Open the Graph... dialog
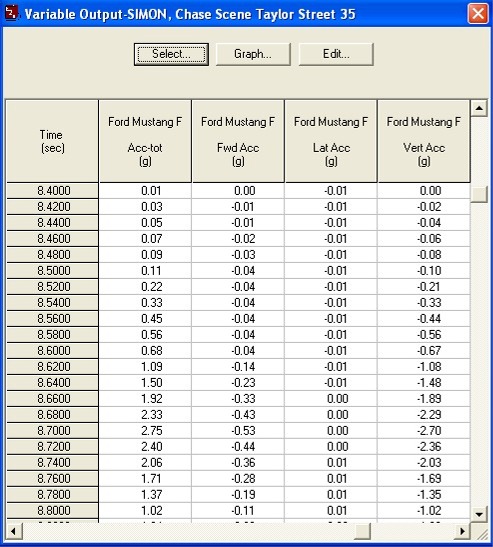This screenshot has height=547, width=493. click(253, 54)
